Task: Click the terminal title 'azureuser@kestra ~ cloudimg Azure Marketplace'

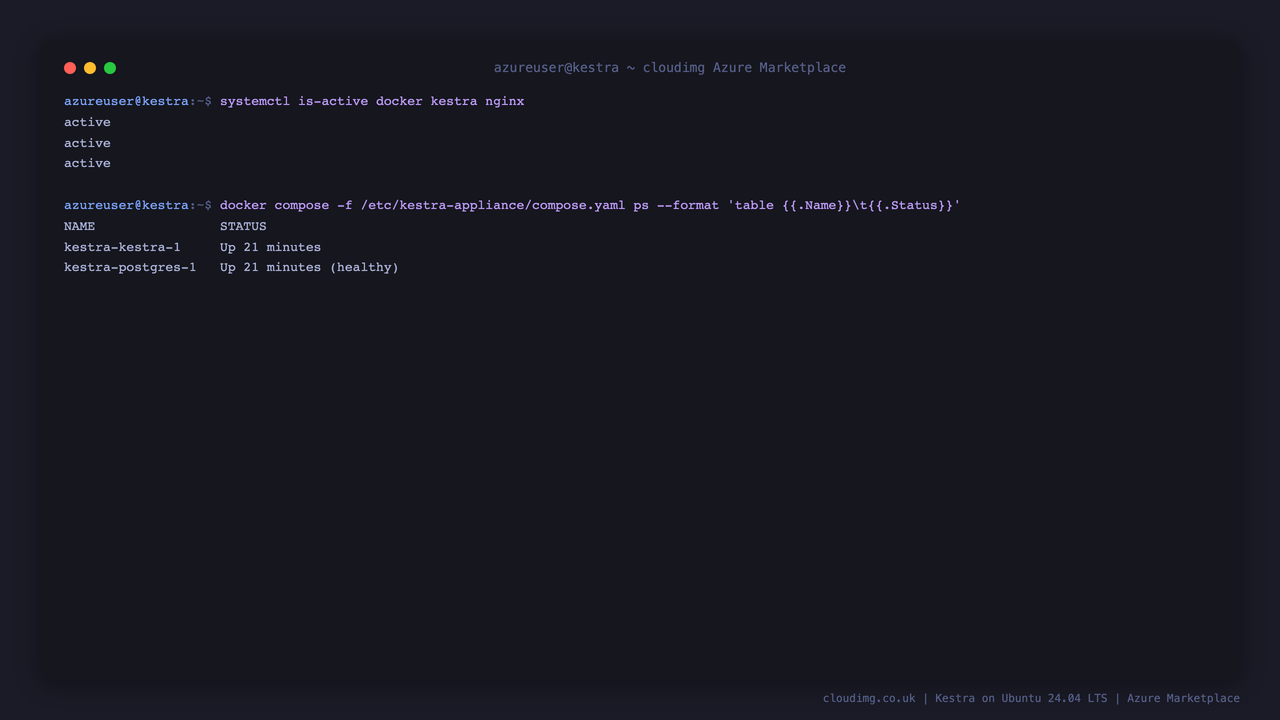Action: (x=670, y=68)
